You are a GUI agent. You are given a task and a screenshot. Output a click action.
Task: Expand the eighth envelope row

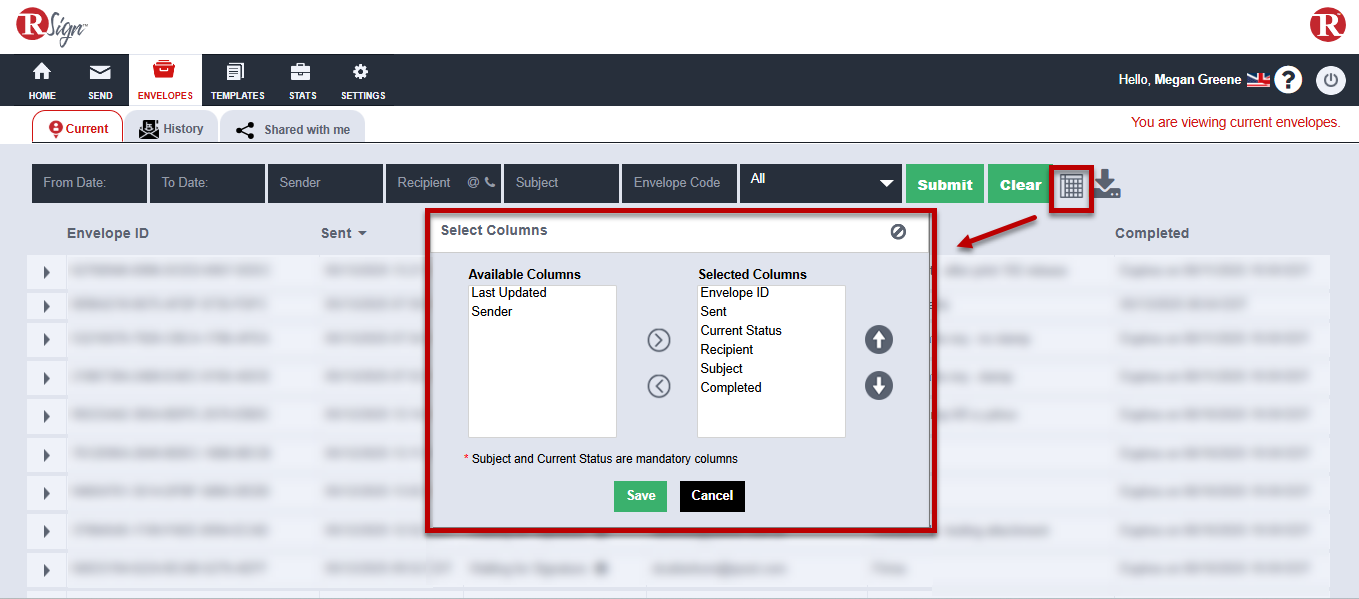pos(47,531)
